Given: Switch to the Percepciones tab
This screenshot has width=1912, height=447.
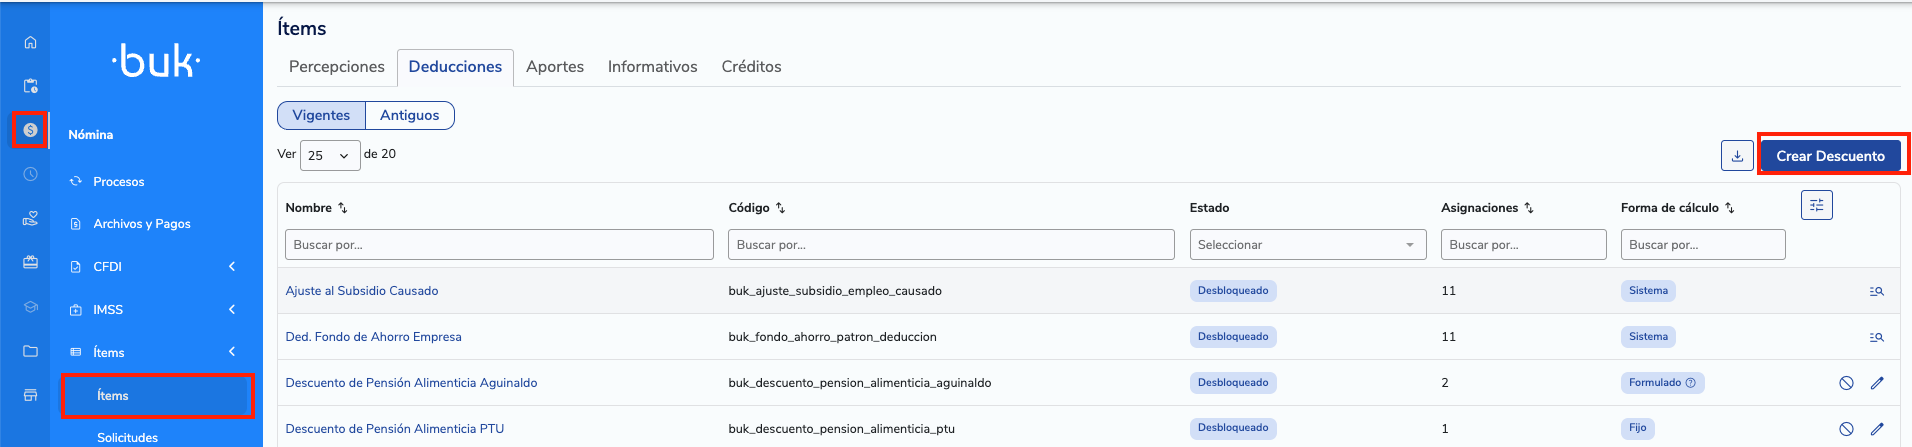Looking at the screenshot, I should point(336,67).
